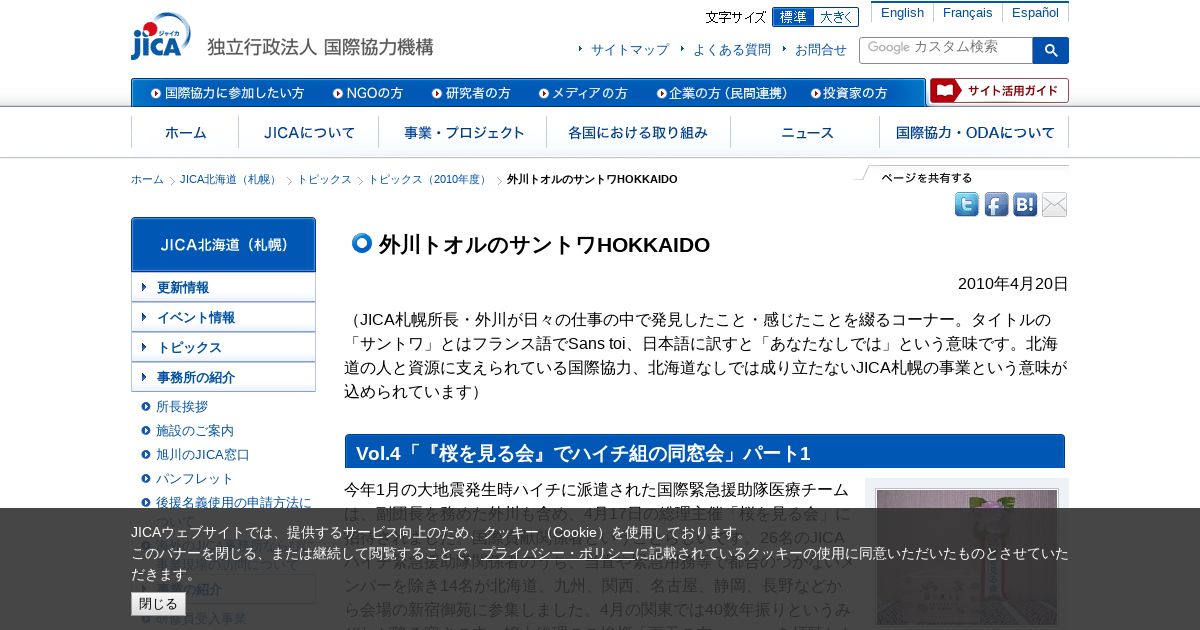This screenshot has width=1200, height=630.
Task: Open 投資家の方 menu item
Action: pos(849,93)
